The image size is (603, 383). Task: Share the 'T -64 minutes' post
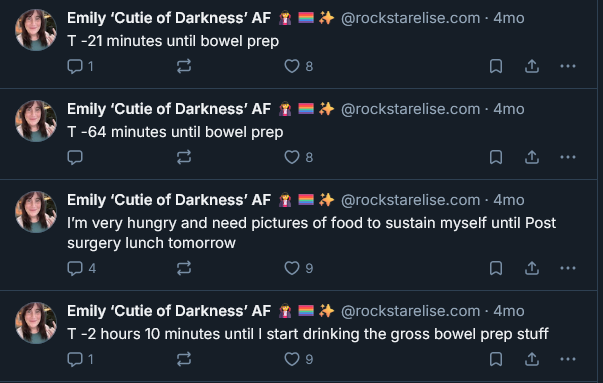pos(532,157)
